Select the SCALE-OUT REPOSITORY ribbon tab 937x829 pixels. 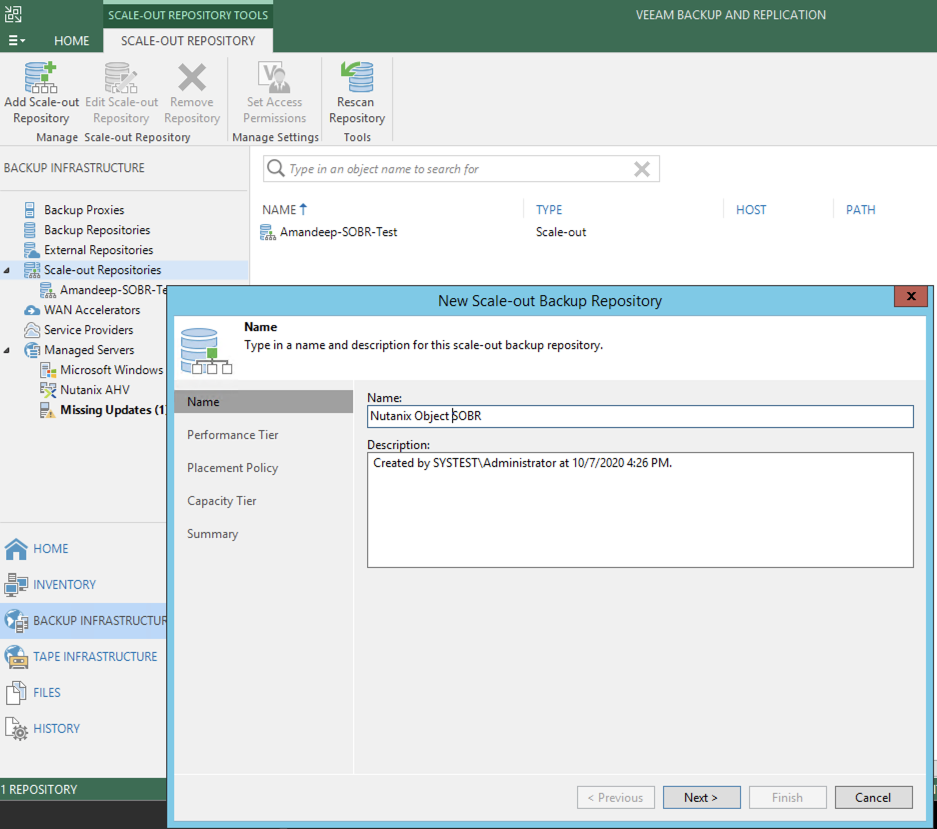pyautogui.click(x=188, y=41)
